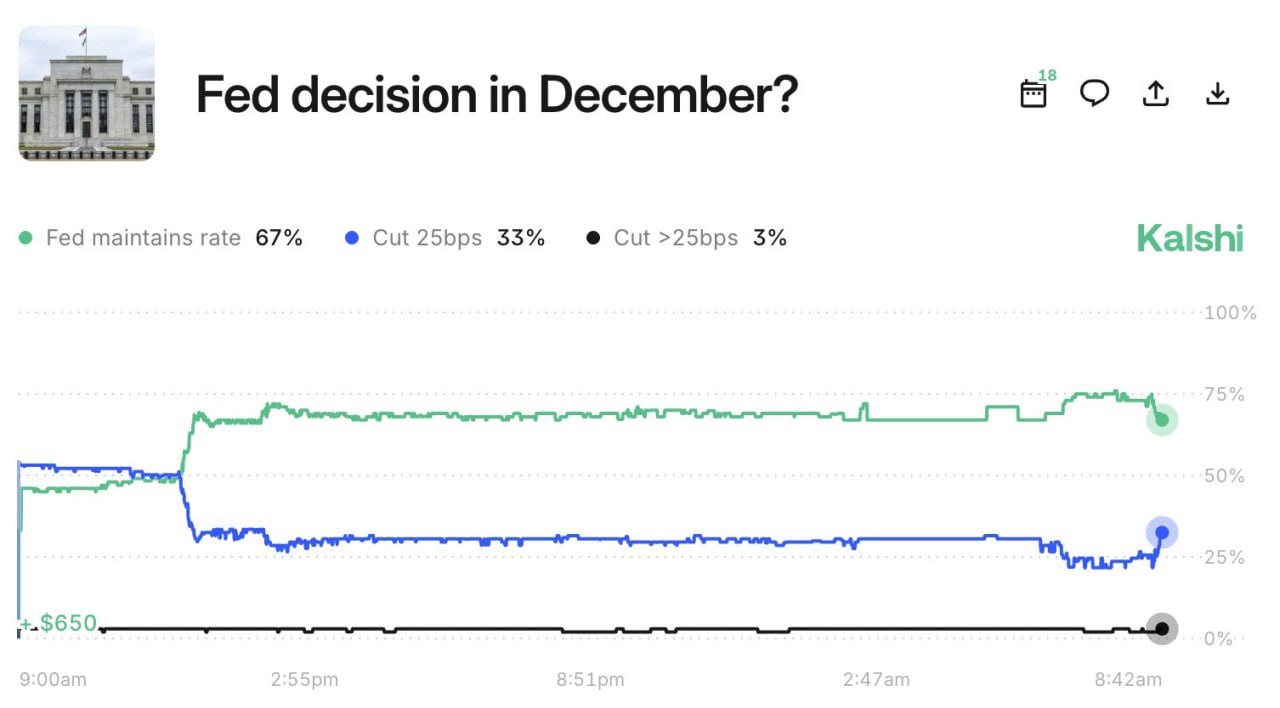1280x708 pixels.
Task: Click the blue endpoint marker on chart
Action: pos(1162,532)
